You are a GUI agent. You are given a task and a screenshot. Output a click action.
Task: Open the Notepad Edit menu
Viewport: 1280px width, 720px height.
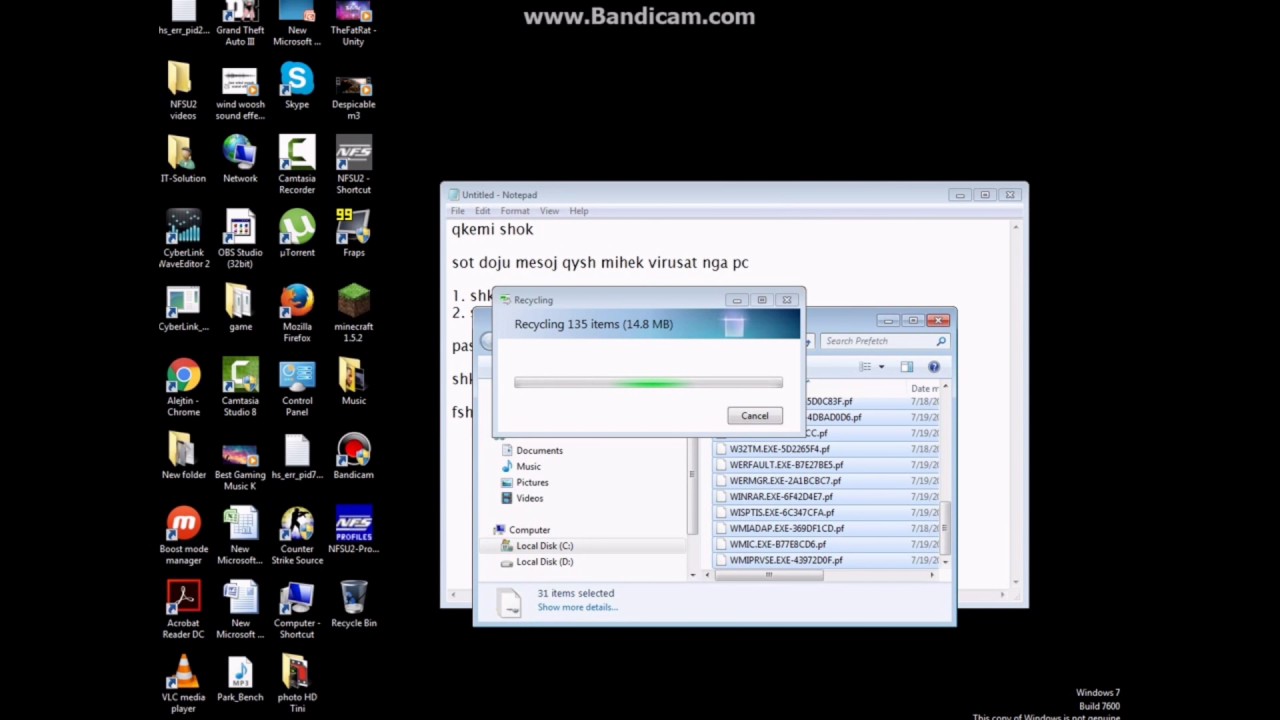(482, 211)
